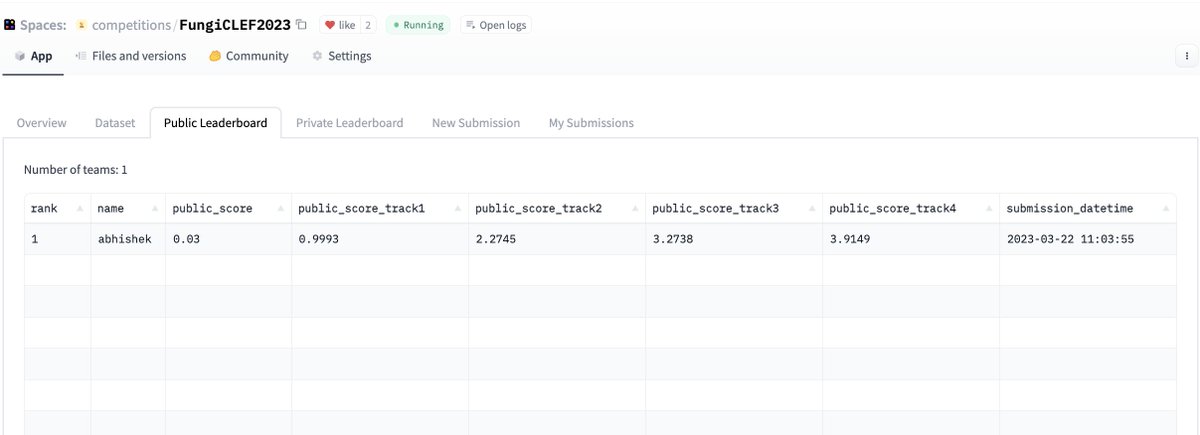Select the track3 score cell 3.2738
1200x435 pixels.
point(734,239)
